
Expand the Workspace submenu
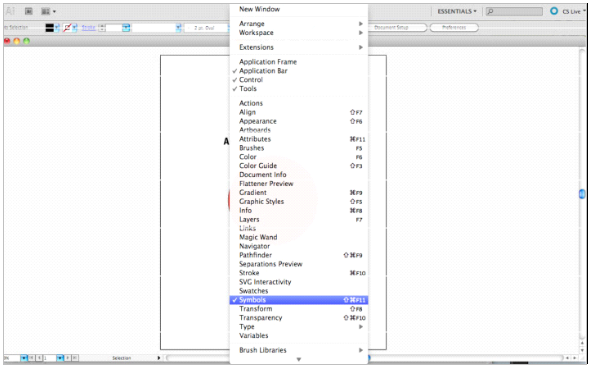(299, 33)
